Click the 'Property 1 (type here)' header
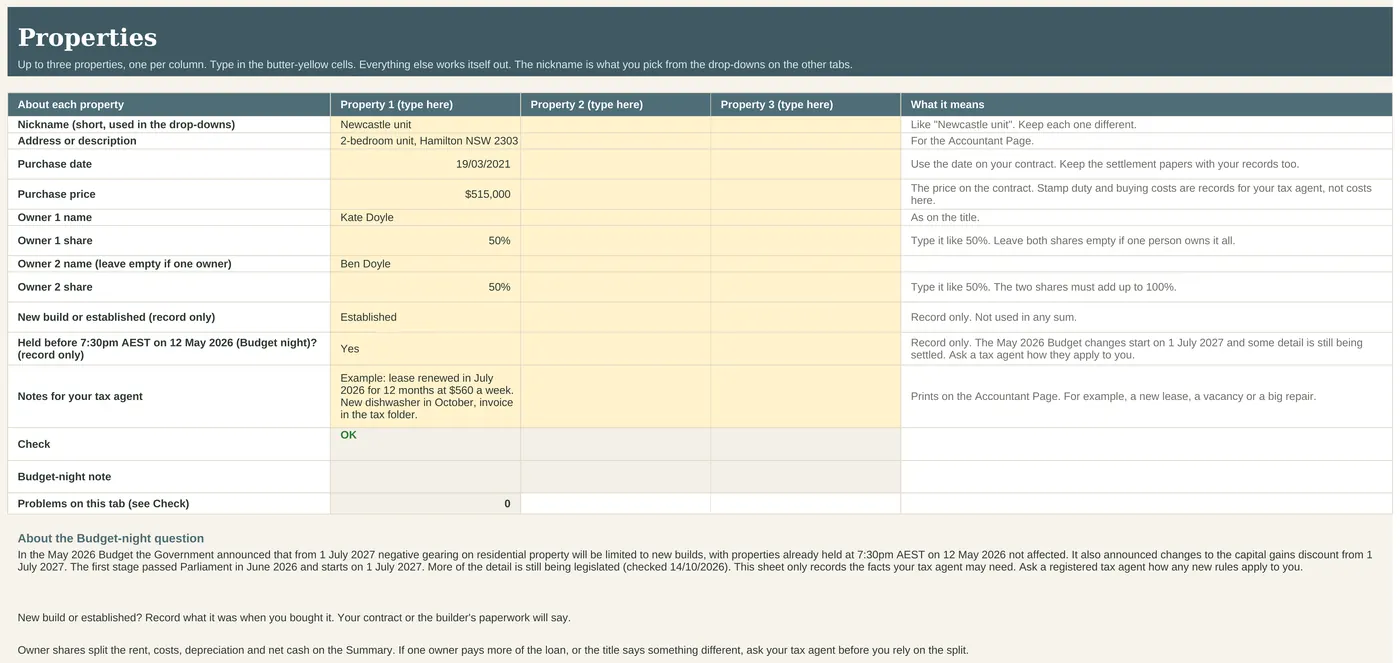Screen dimensions: 1400x663 pyautogui.click(x=425, y=104)
